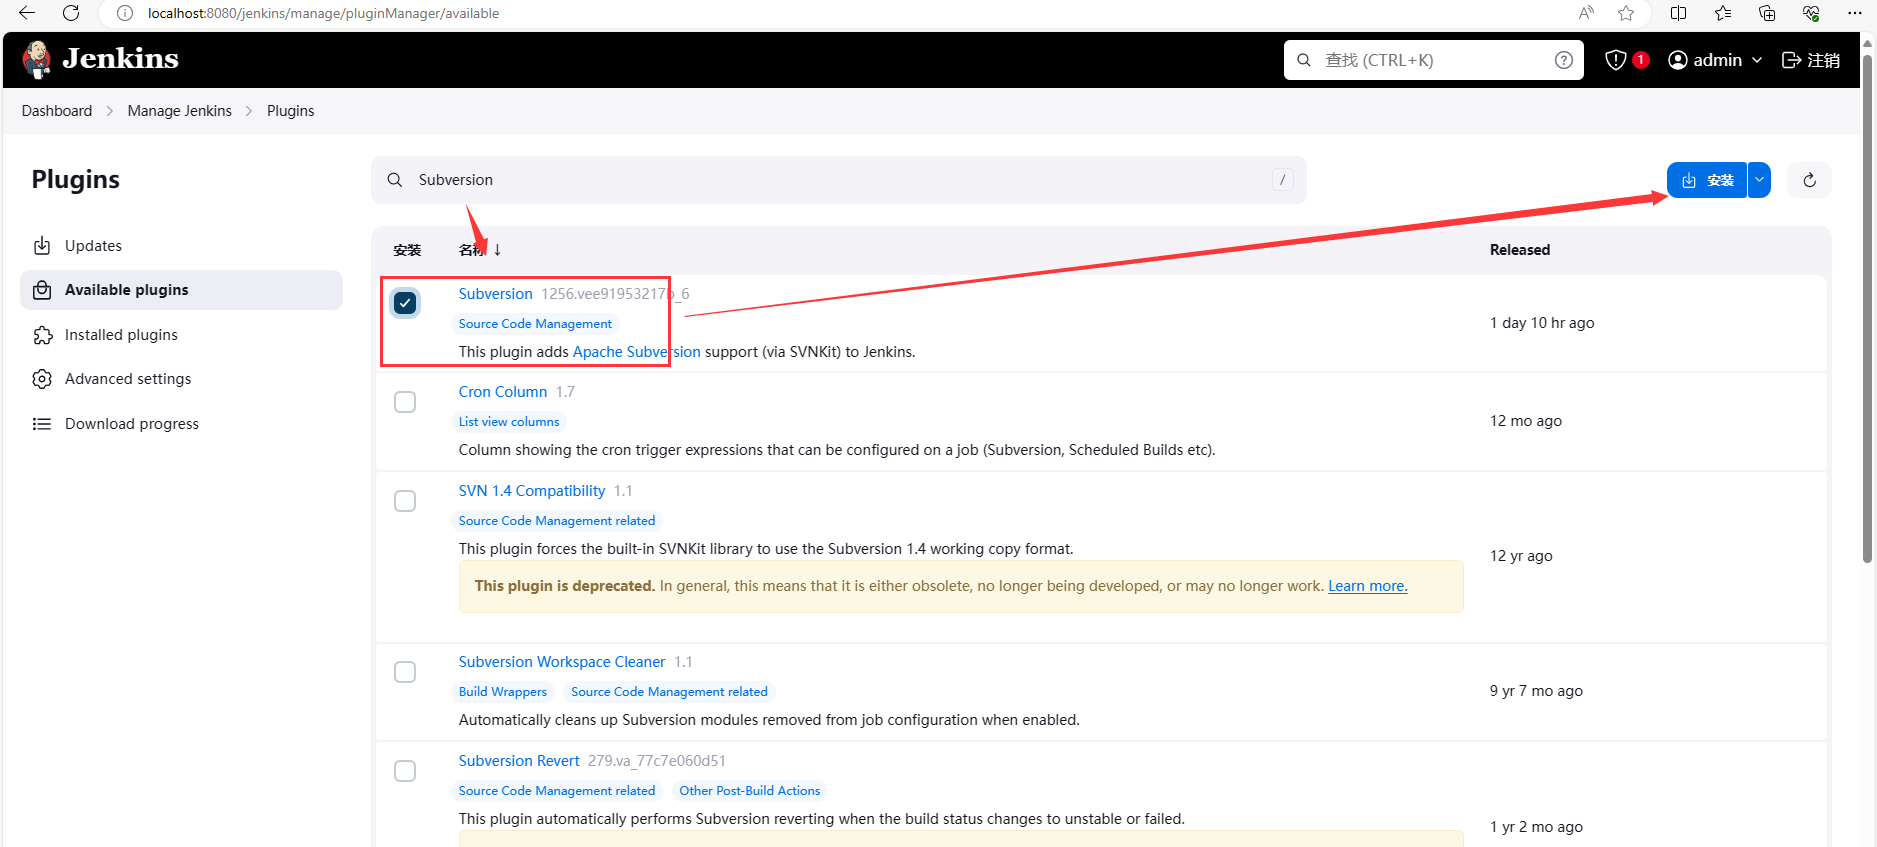Filter by Source Code Management tag under Subversion
Viewport: 1877px width, 847px height.
pyautogui.click(x=535, y=324)
